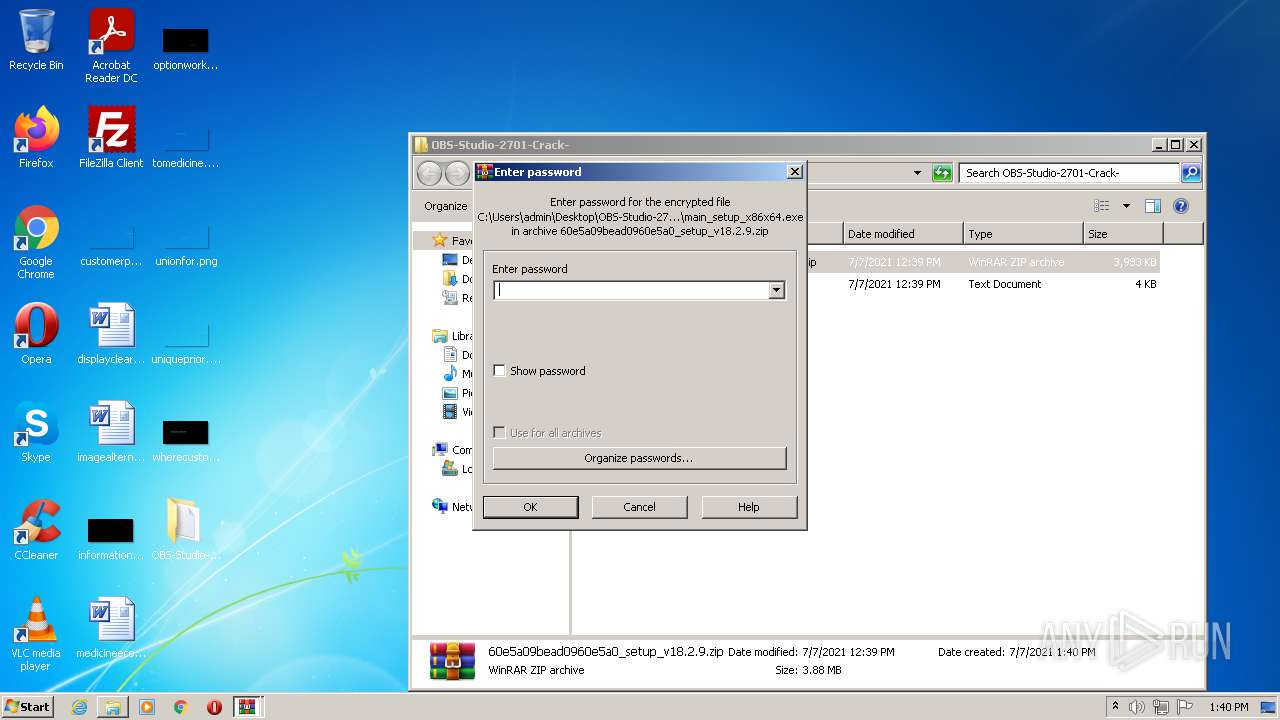Click the Enter password text field
The width and height of the screenshot is (1280, 720).
[632, 290]
